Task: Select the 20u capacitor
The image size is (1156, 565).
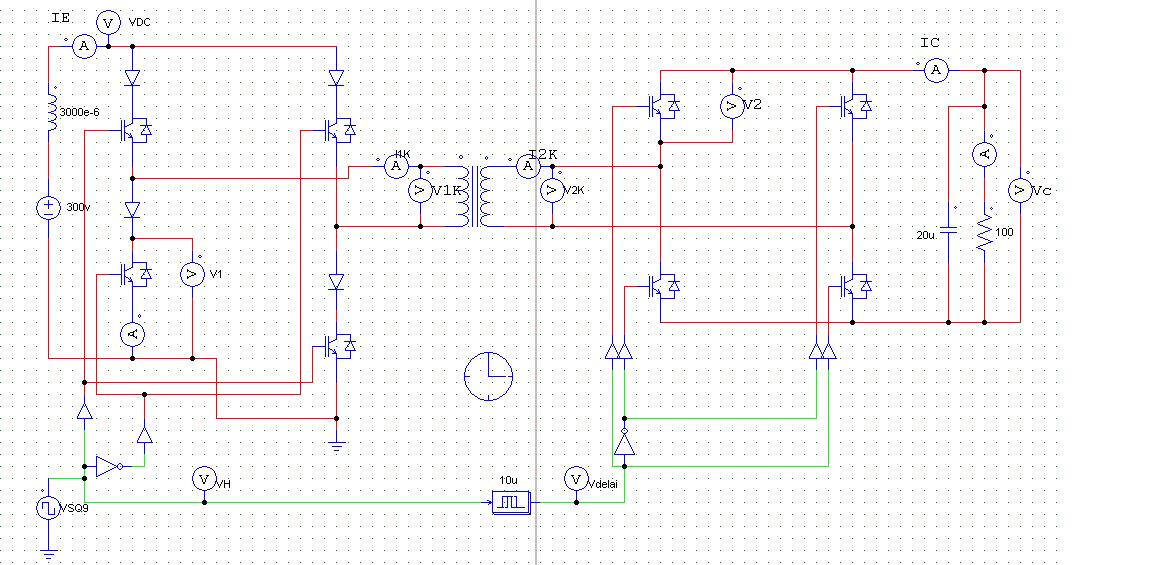Action: 949,230
